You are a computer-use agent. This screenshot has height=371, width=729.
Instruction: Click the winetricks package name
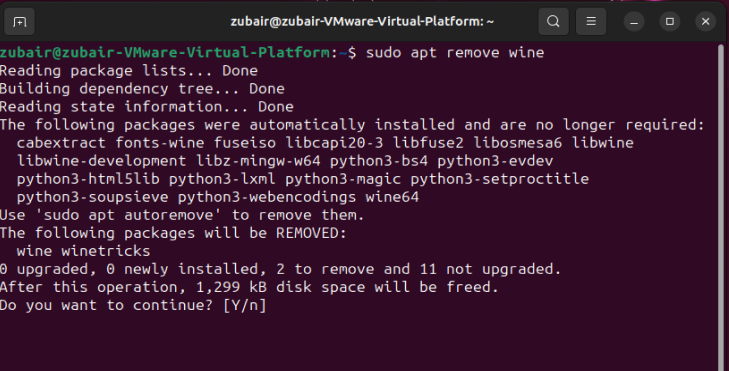pyautogui.click(x=106, y=251)
